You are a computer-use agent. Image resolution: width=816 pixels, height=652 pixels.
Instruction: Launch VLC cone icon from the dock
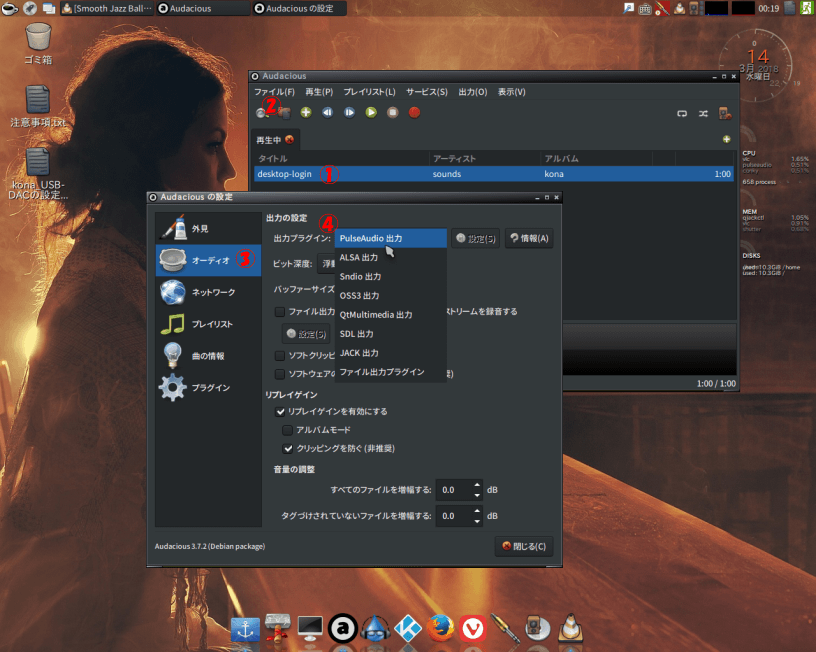pyautogui.click(x=570, y=628)
